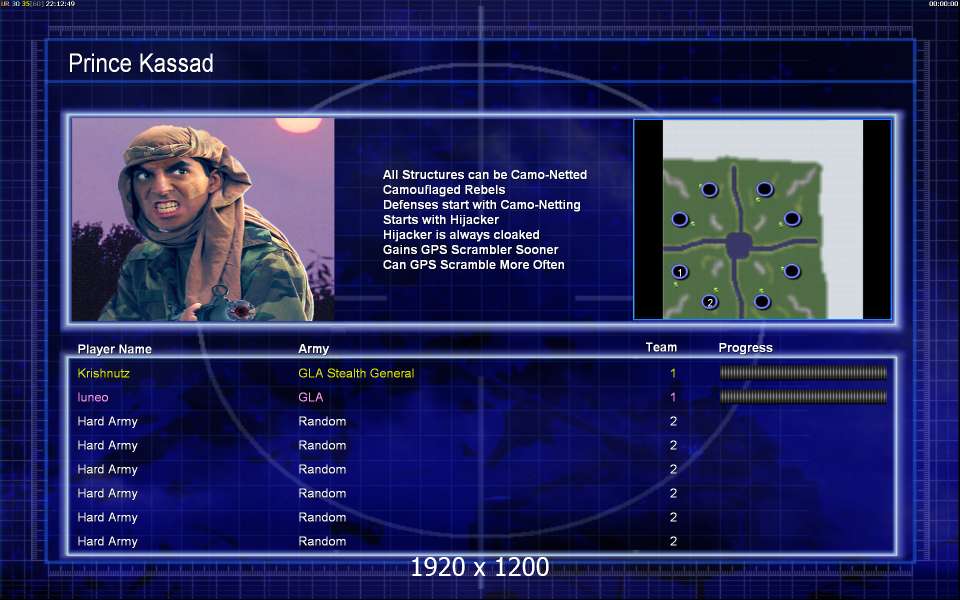Select the map preview thumbnail
The image size is (960, 600).
762,219
